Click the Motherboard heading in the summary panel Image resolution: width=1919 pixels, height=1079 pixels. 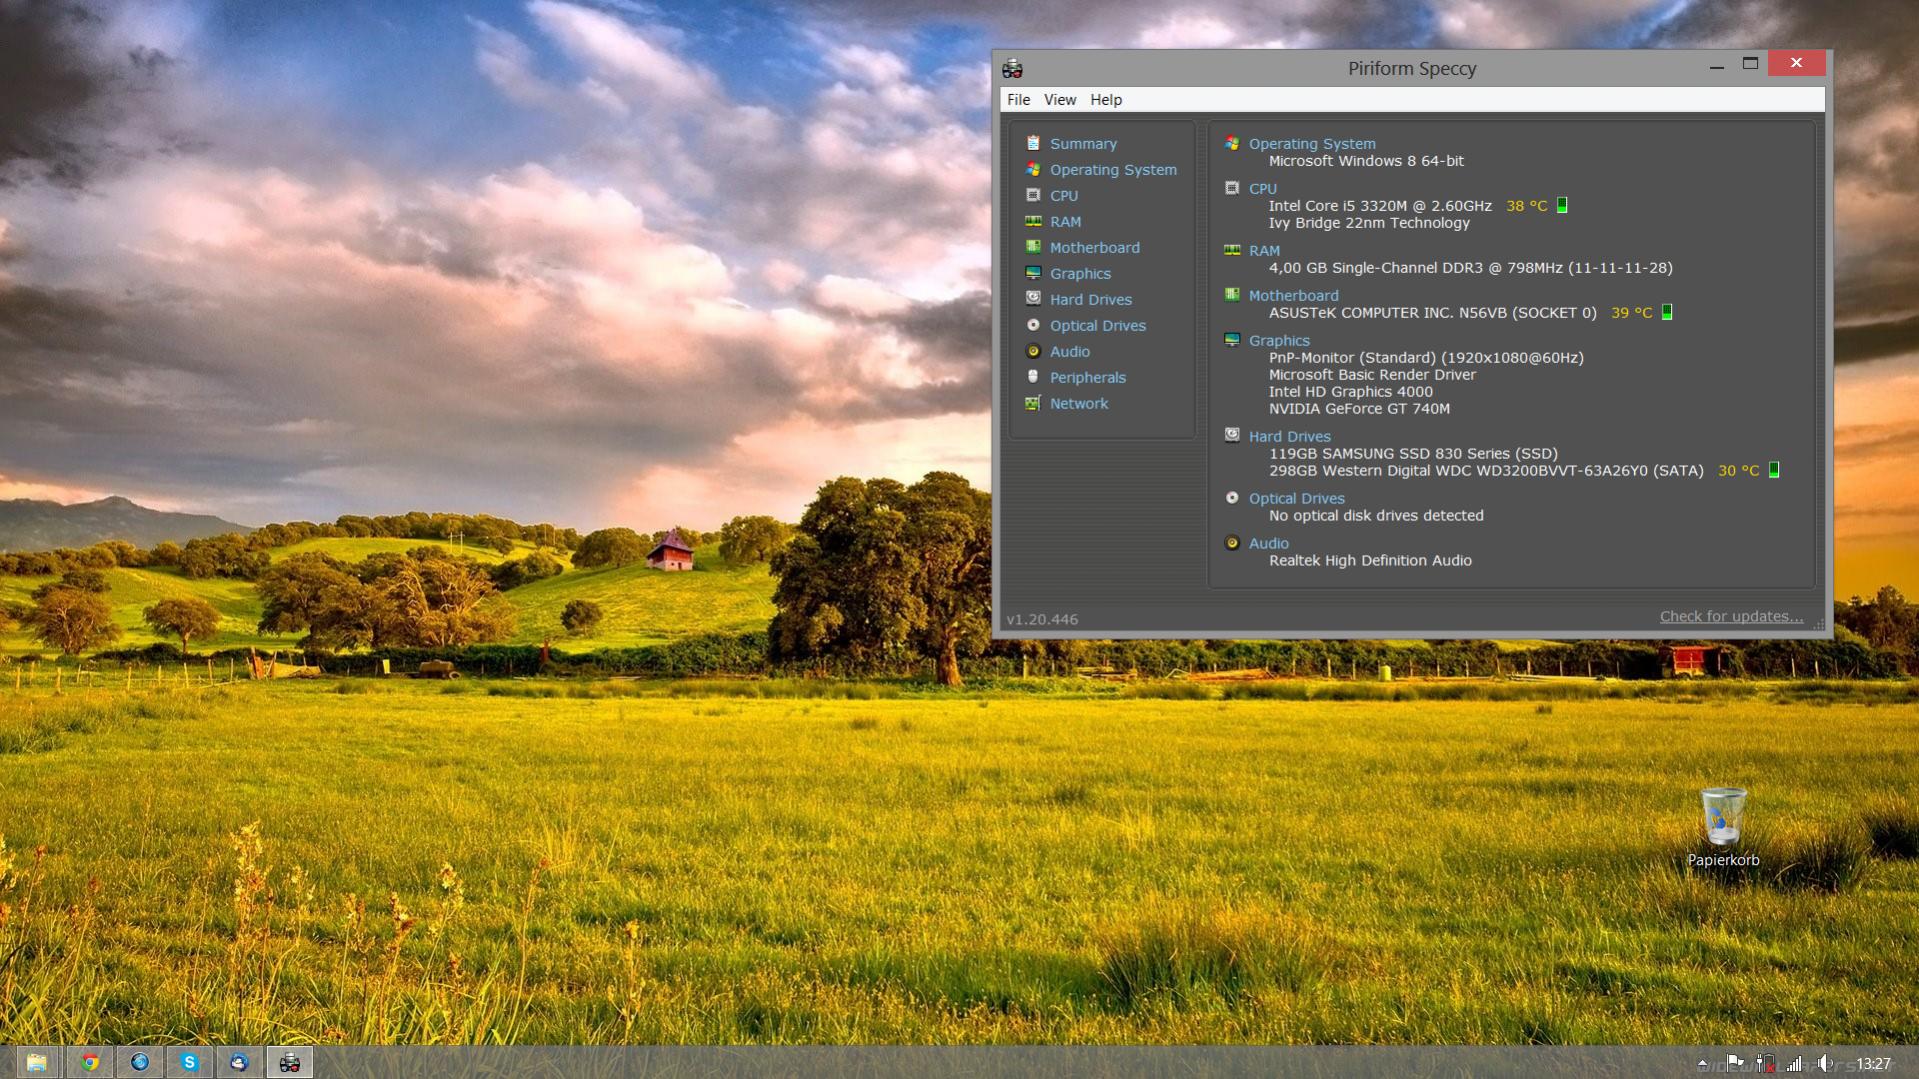tap(1293, 296)
